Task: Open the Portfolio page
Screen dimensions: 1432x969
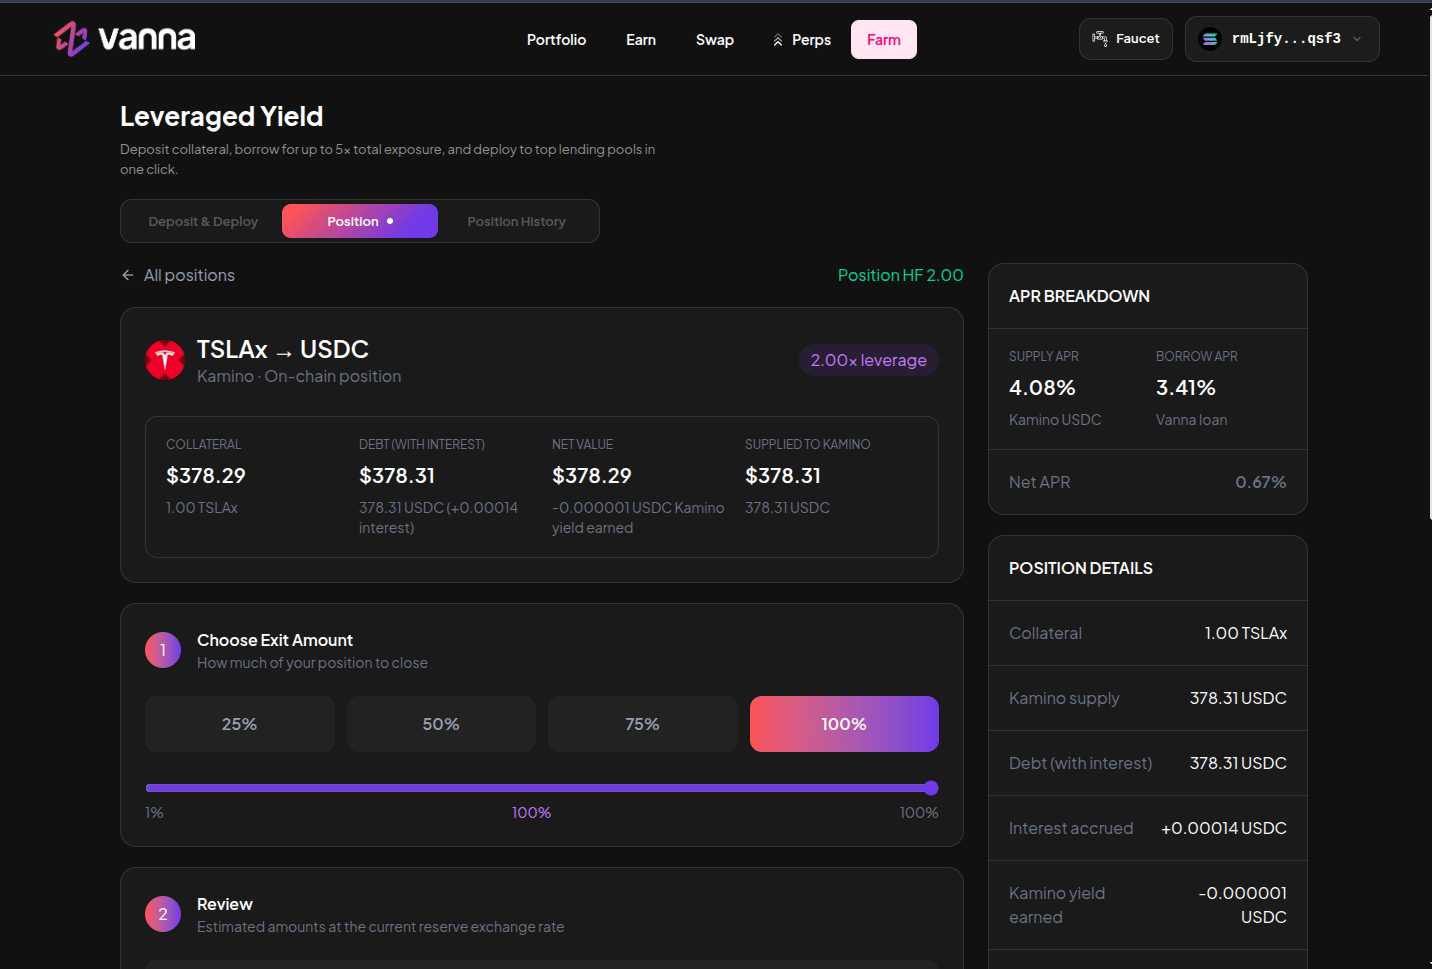Action: pos(556,40)
